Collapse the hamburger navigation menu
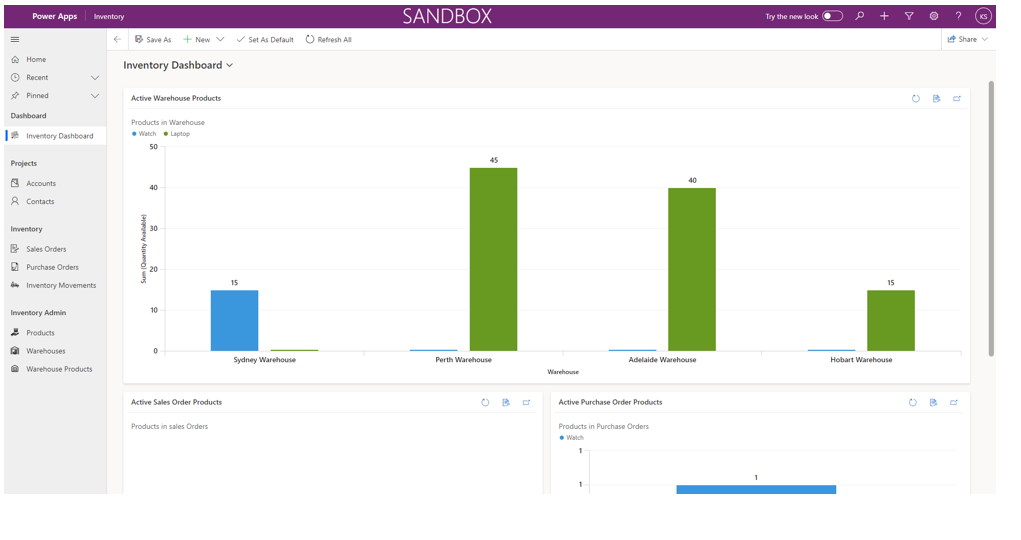The width and height of the screenshot is (1021, 540). click(15, 39)
